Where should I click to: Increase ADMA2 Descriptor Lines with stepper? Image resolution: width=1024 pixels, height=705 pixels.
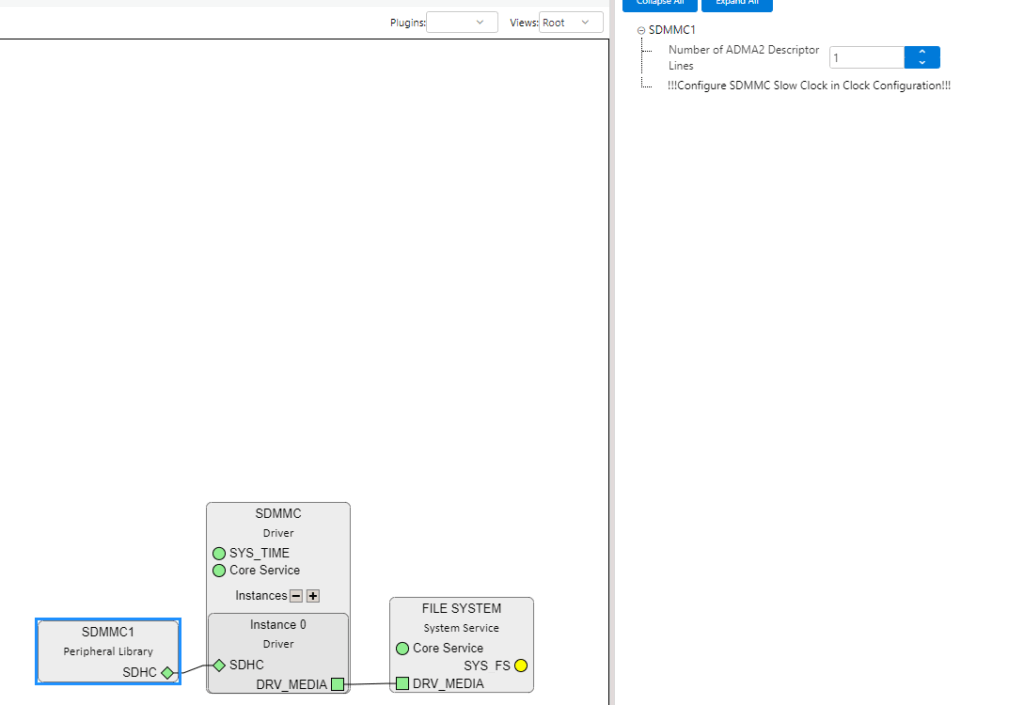(x=922, y=52)
